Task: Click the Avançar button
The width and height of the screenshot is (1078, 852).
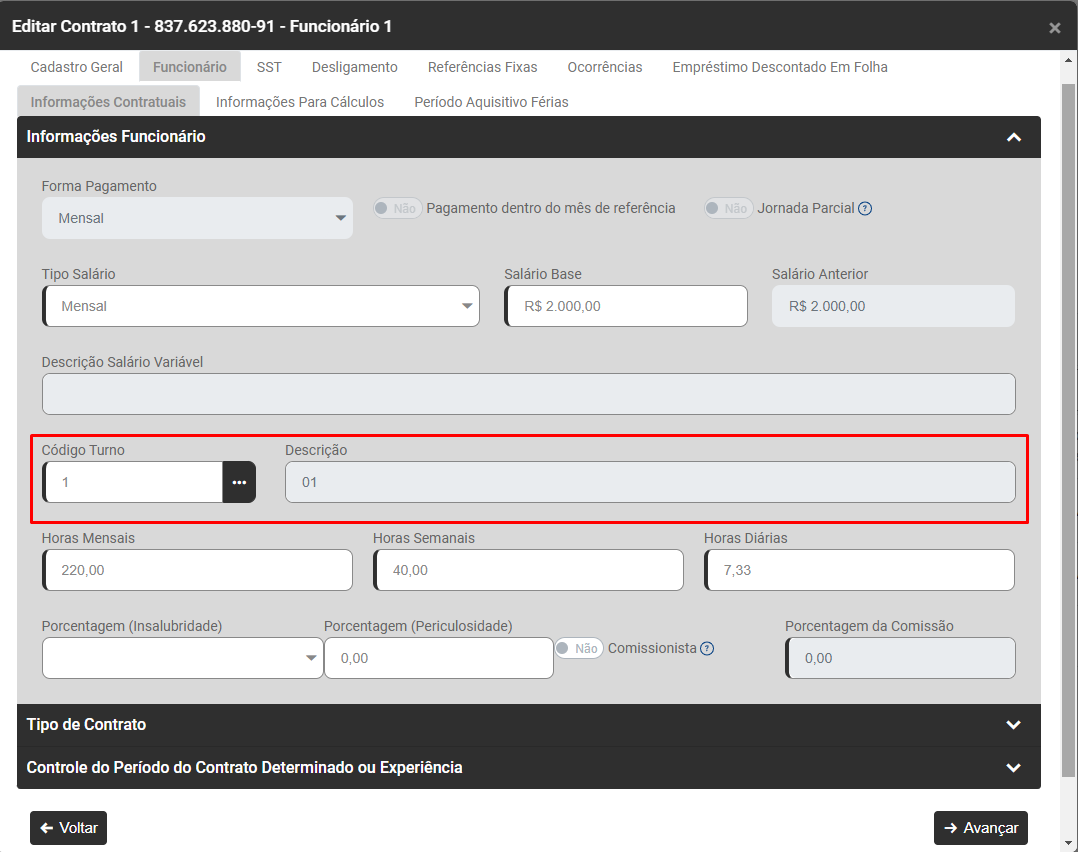Action: pyautogui.click(x=980, y=828)
